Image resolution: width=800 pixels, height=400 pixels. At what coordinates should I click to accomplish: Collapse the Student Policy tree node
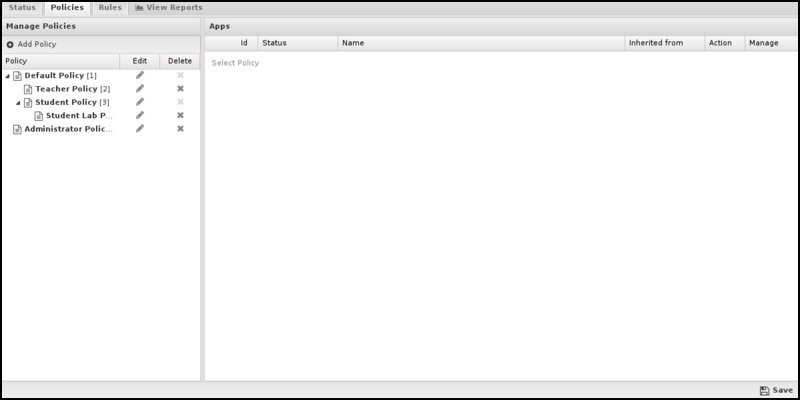pos(18,103)
